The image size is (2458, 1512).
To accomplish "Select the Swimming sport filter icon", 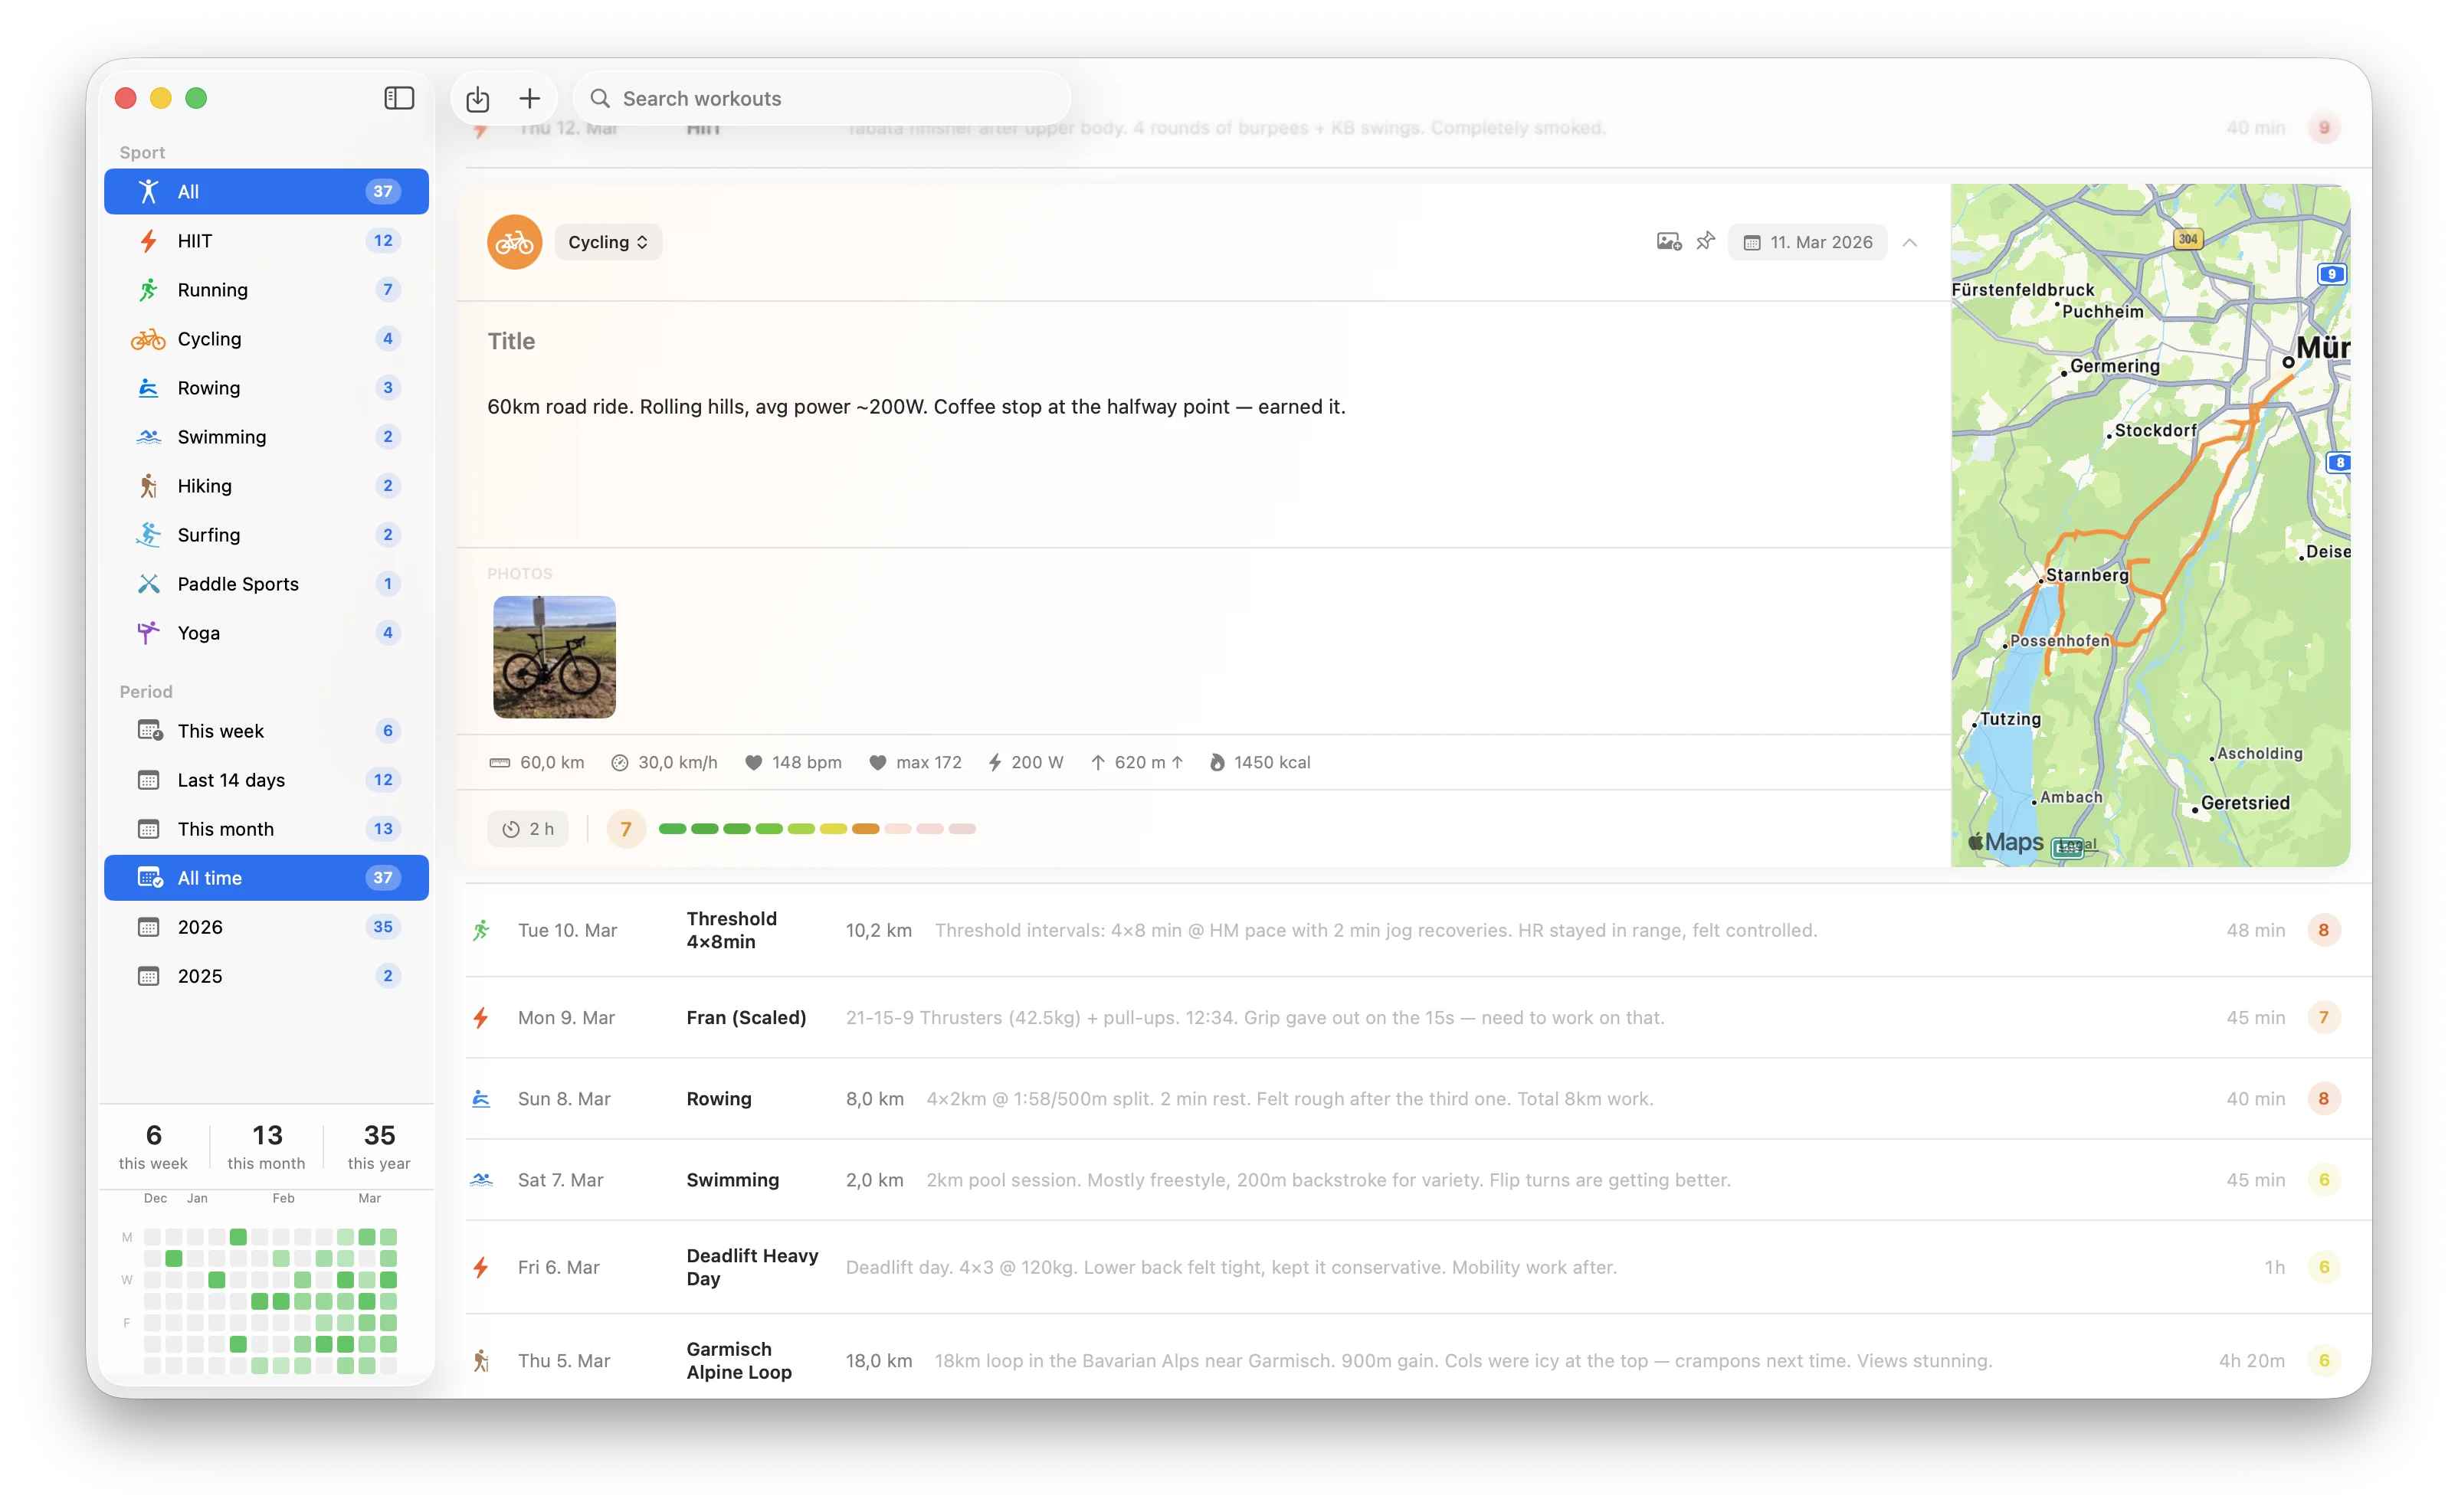I will (148, 436).
